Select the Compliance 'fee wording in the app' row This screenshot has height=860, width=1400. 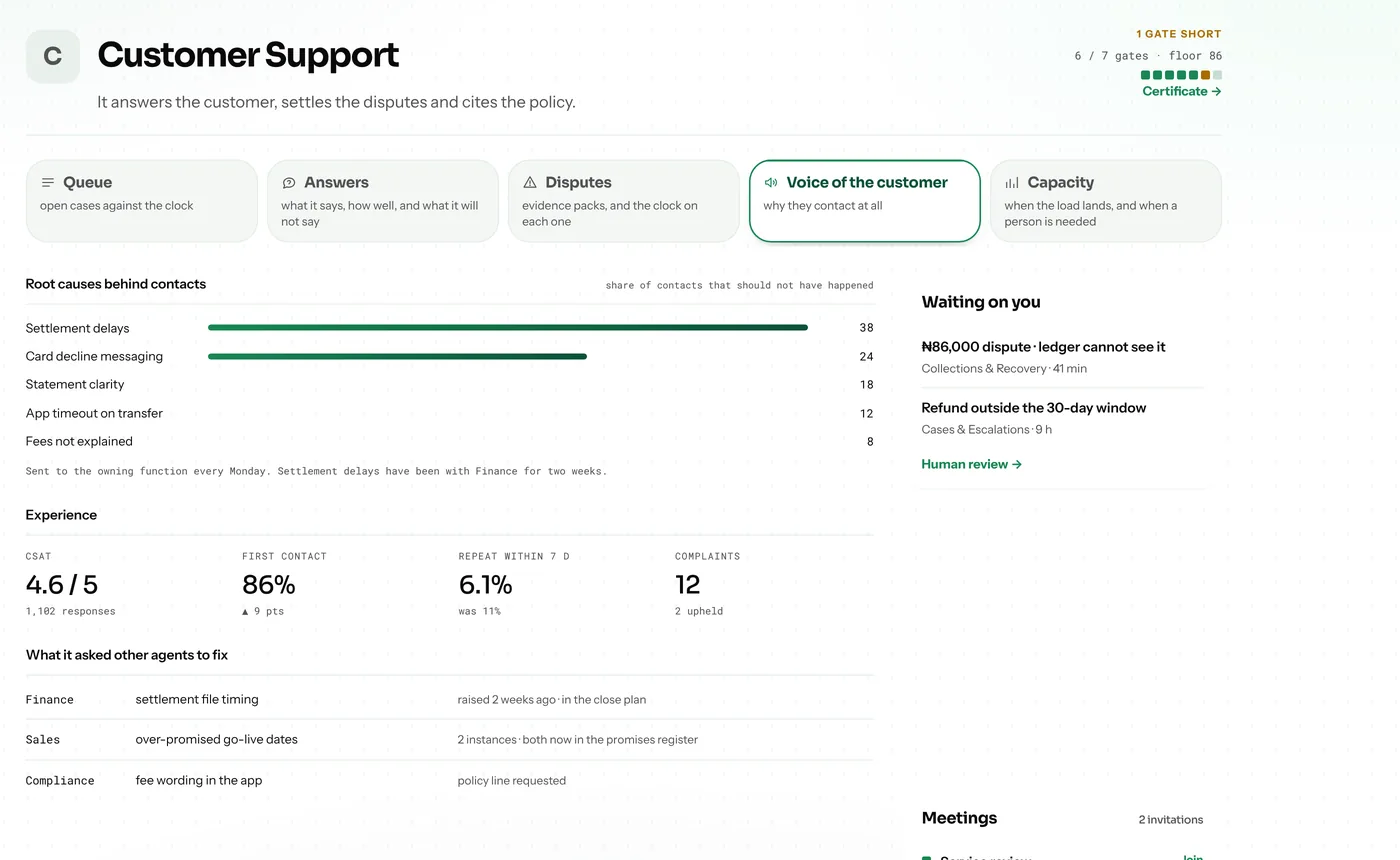tap(449, 781)
